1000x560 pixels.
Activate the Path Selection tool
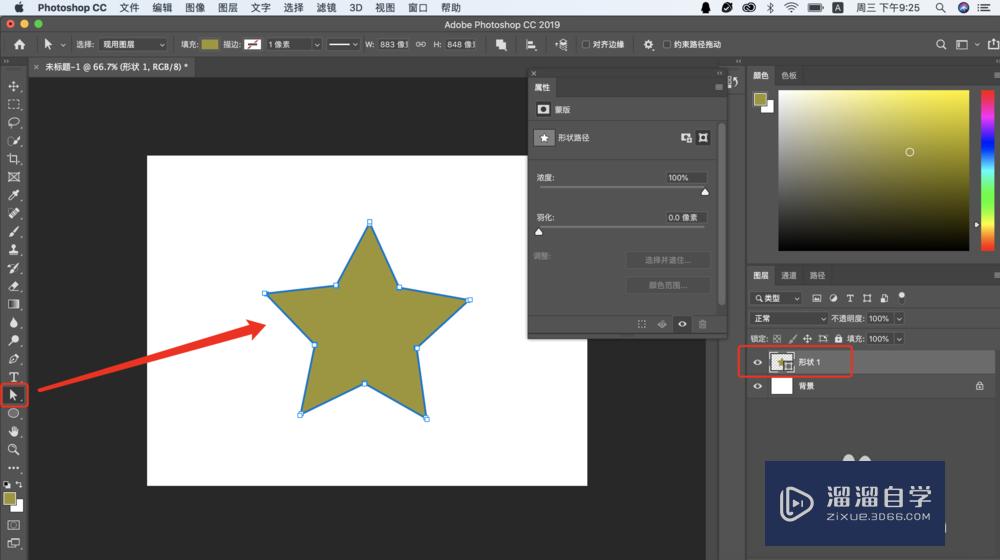[13, 395]
